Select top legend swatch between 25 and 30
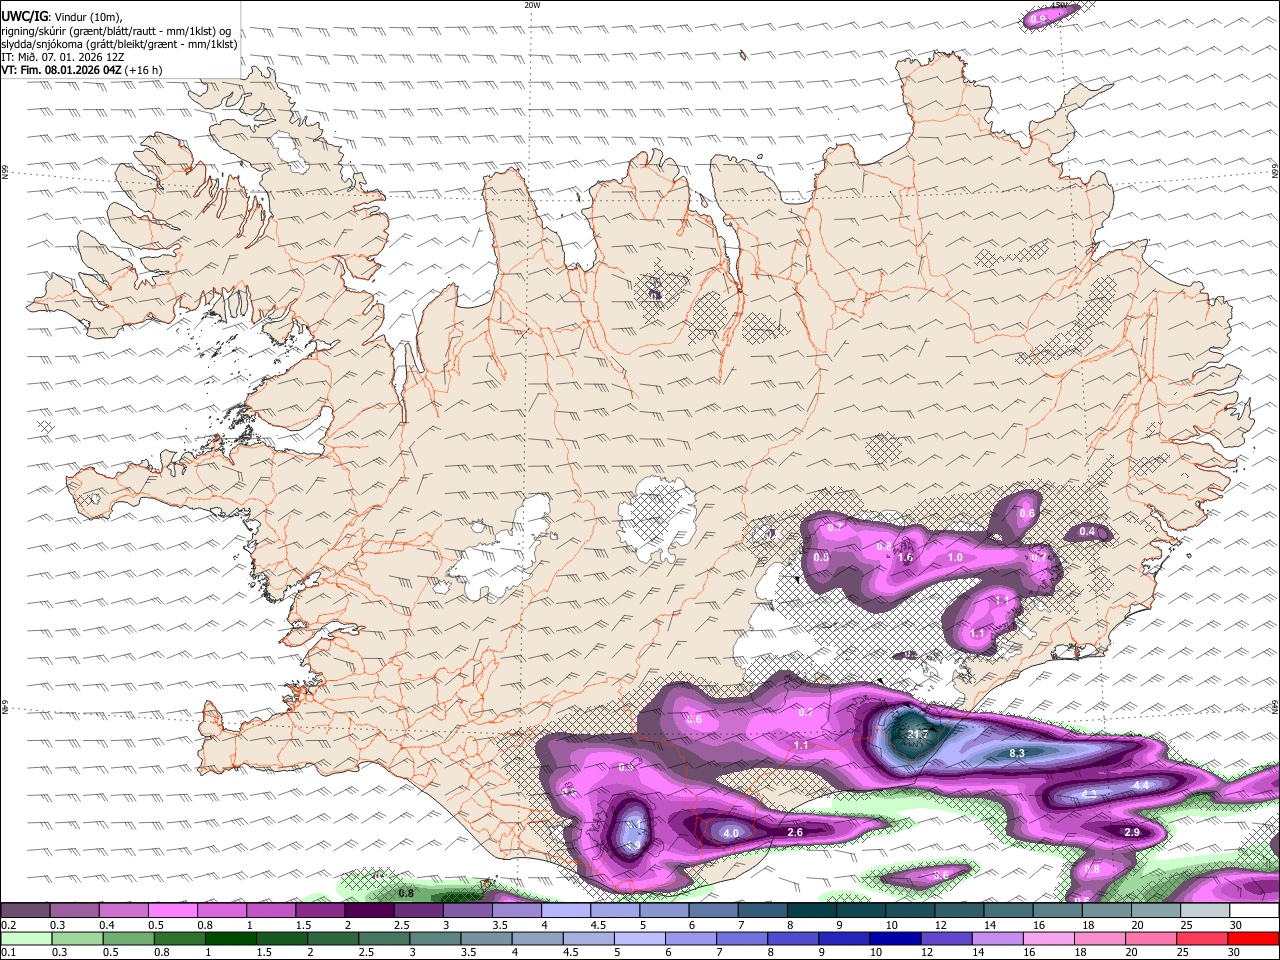The height and width of the screenshot is (960, 1280). pyautogui.click(x=1206, y=911)
